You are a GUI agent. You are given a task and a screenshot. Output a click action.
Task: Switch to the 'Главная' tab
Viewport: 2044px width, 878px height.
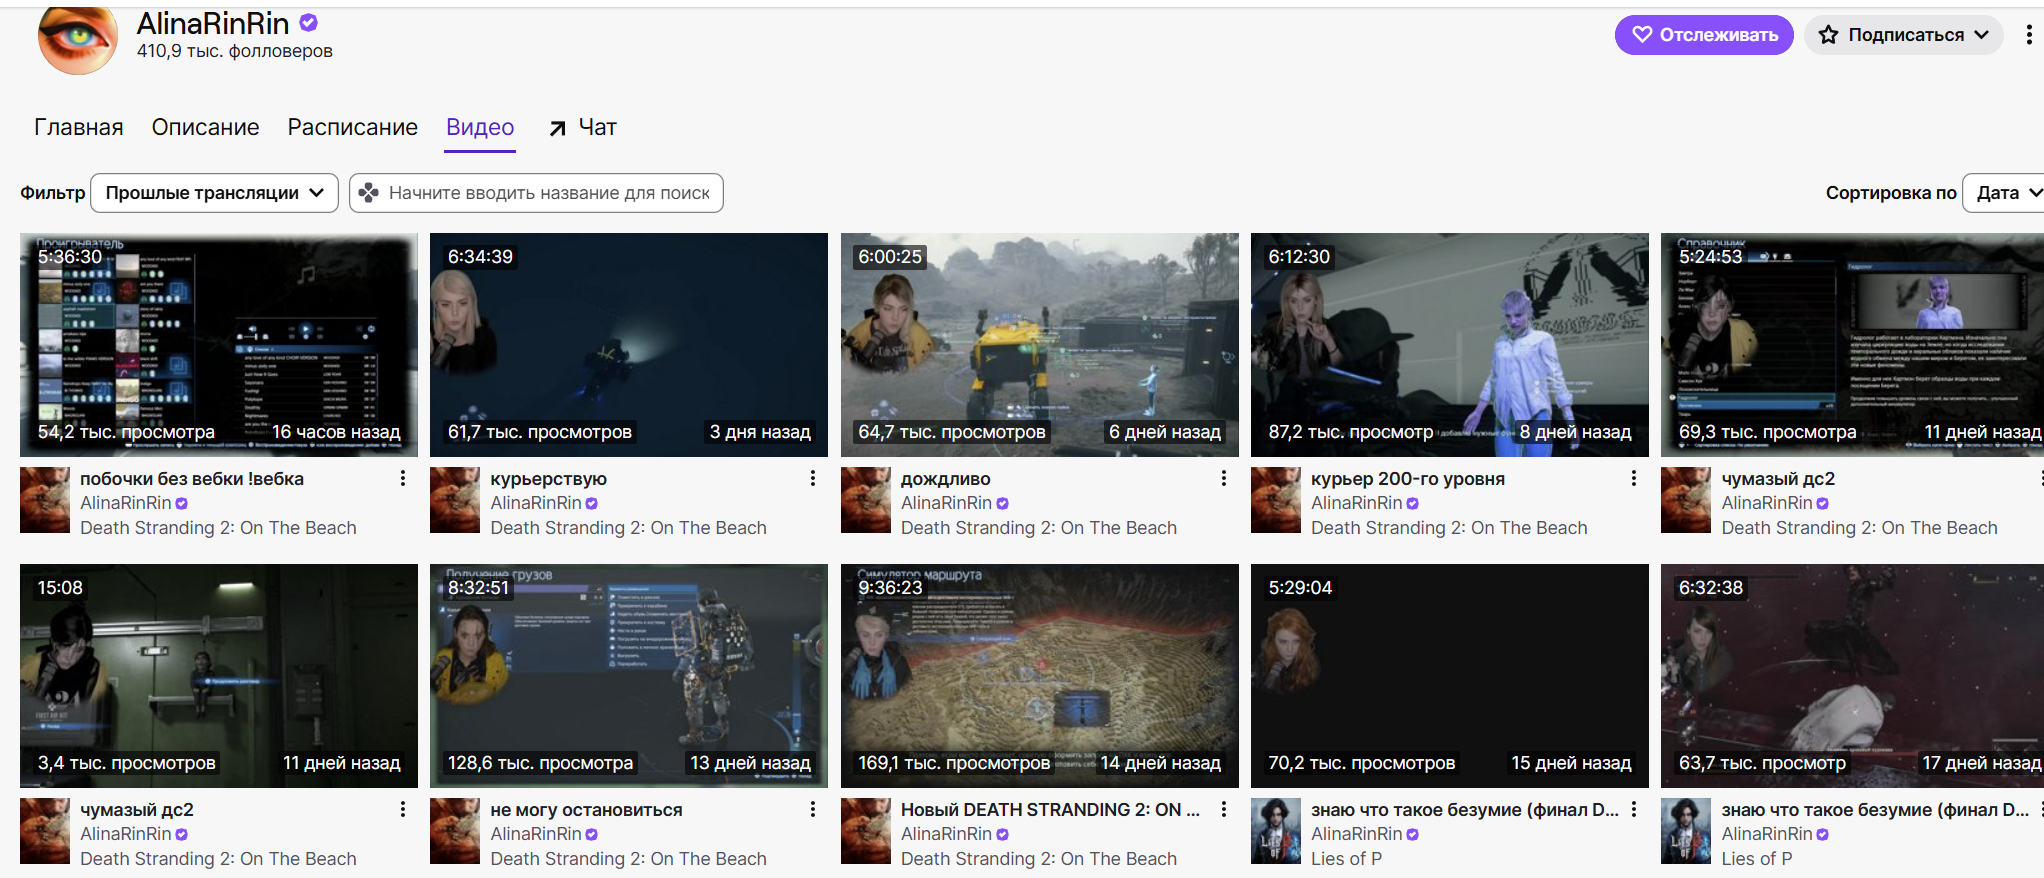tap(79, 127)
